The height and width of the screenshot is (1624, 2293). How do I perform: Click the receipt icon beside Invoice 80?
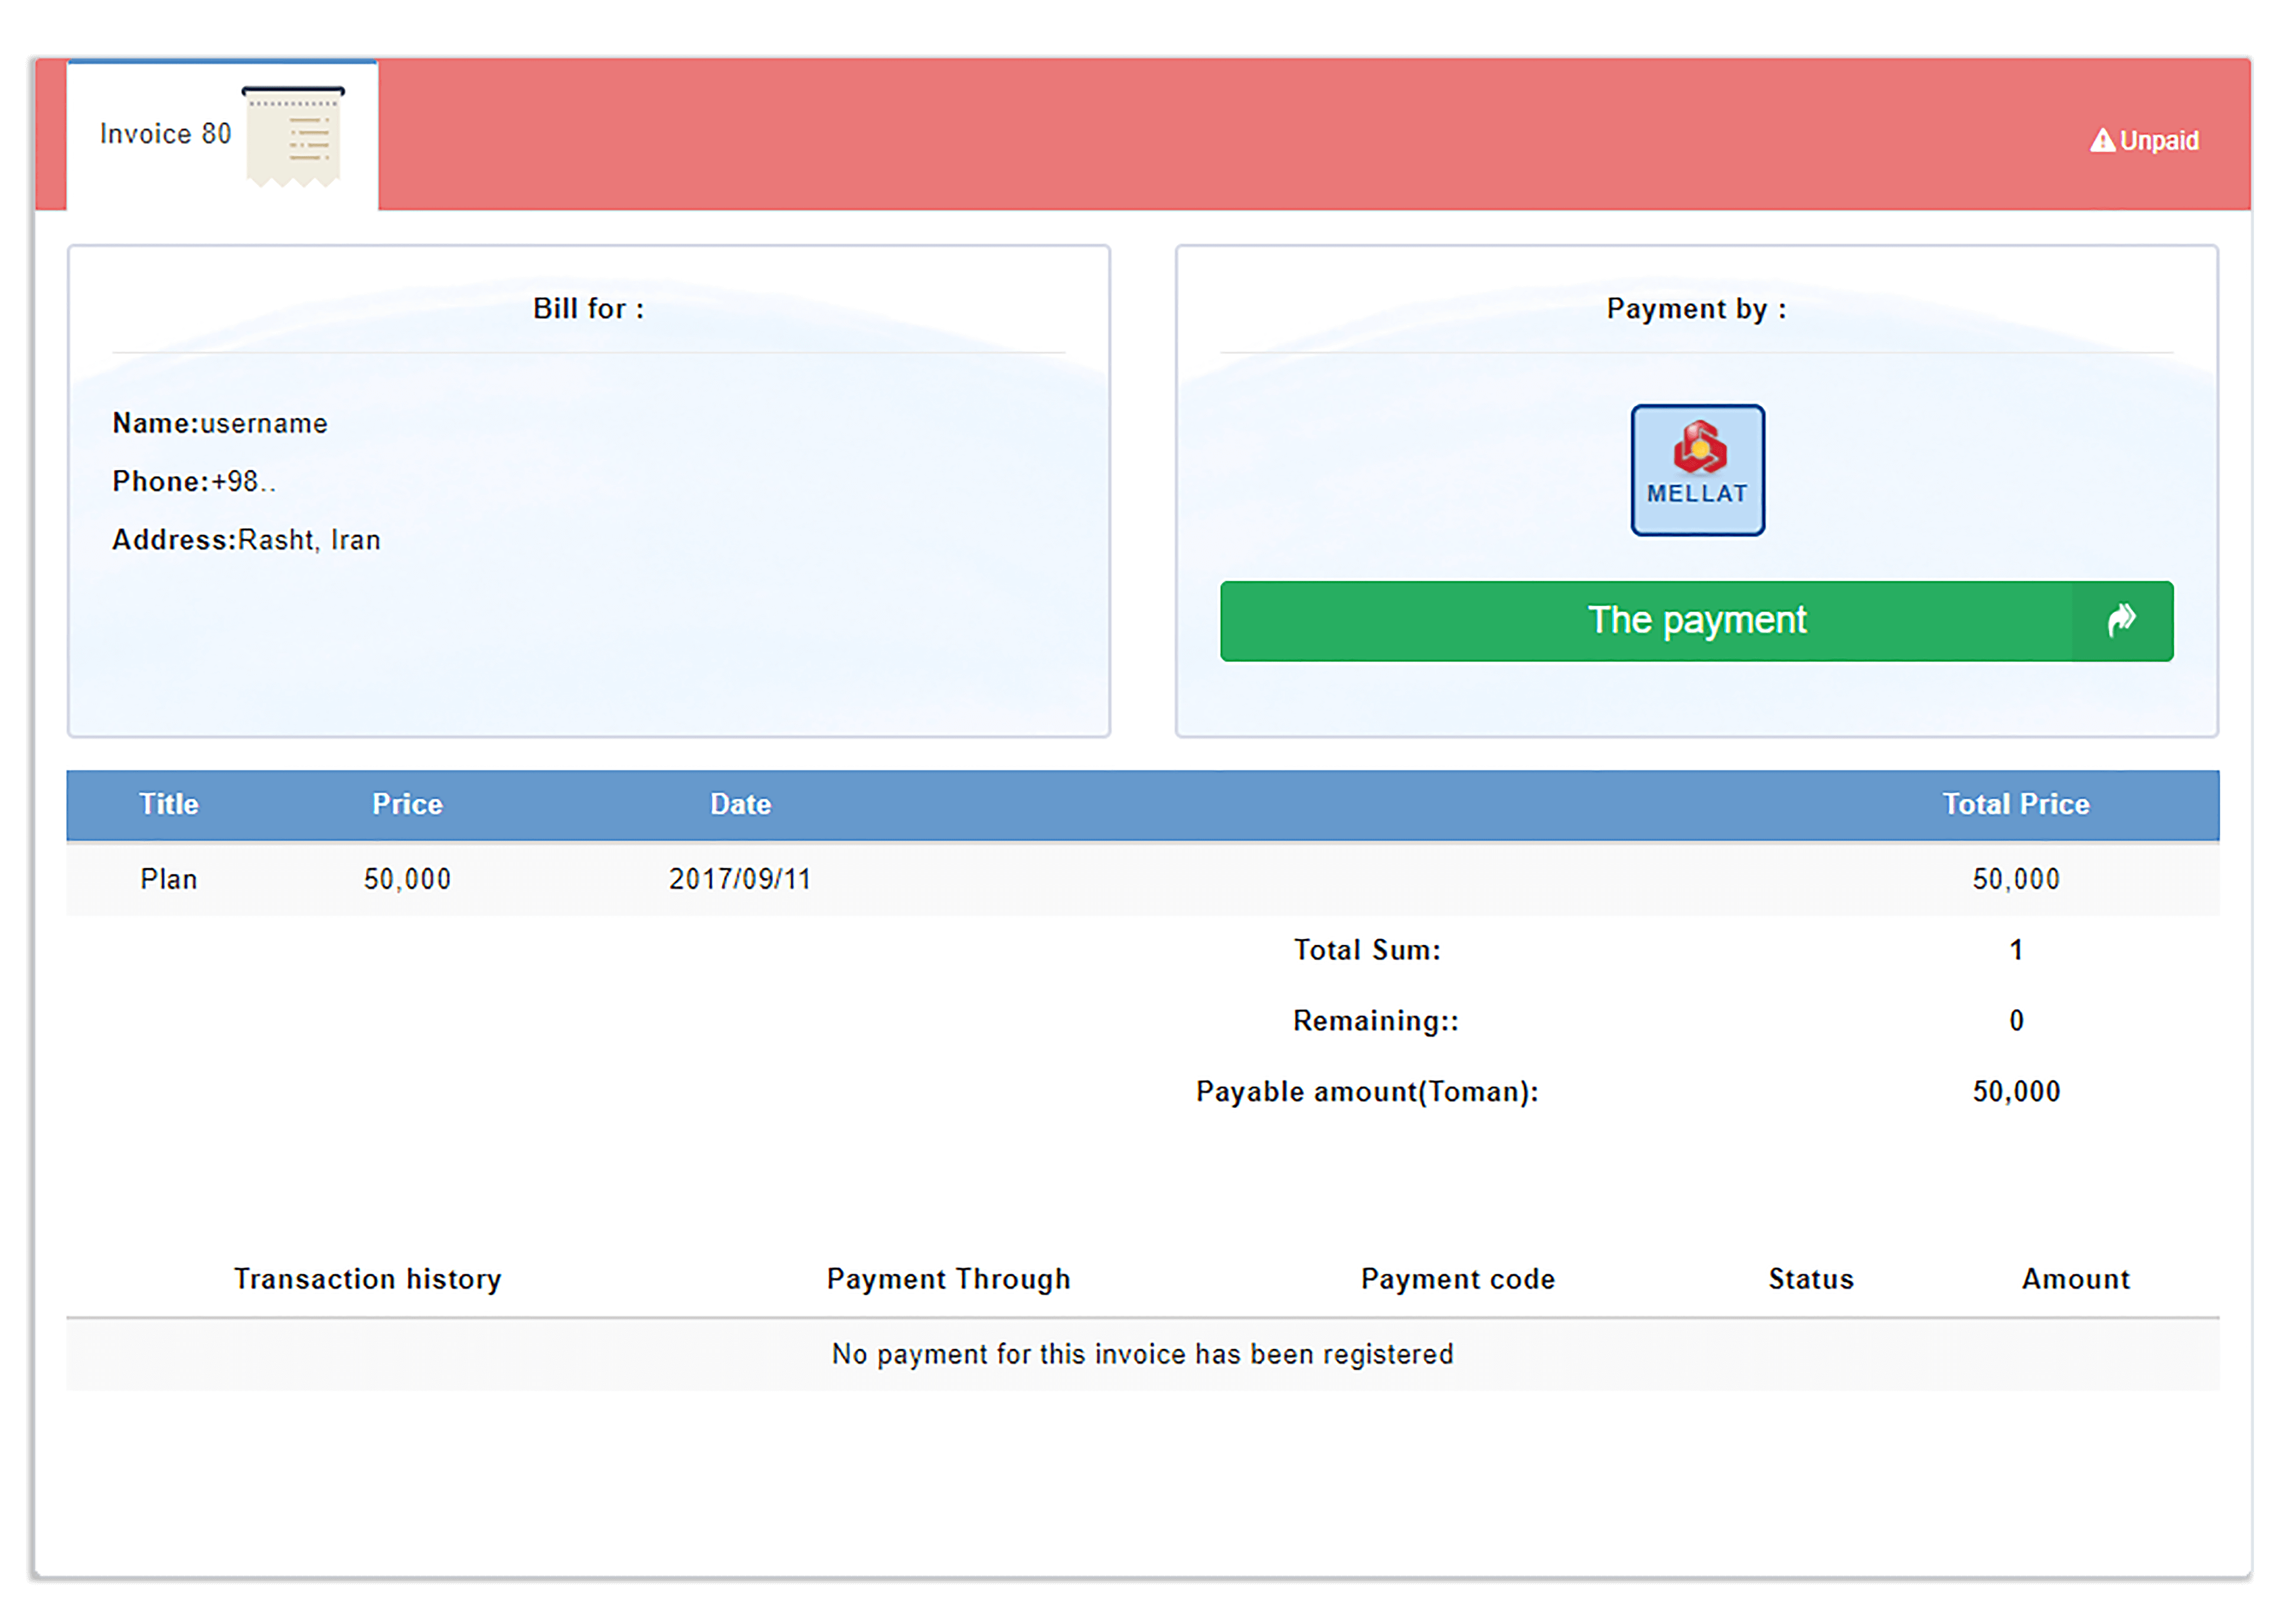click(x=293, y=137)
